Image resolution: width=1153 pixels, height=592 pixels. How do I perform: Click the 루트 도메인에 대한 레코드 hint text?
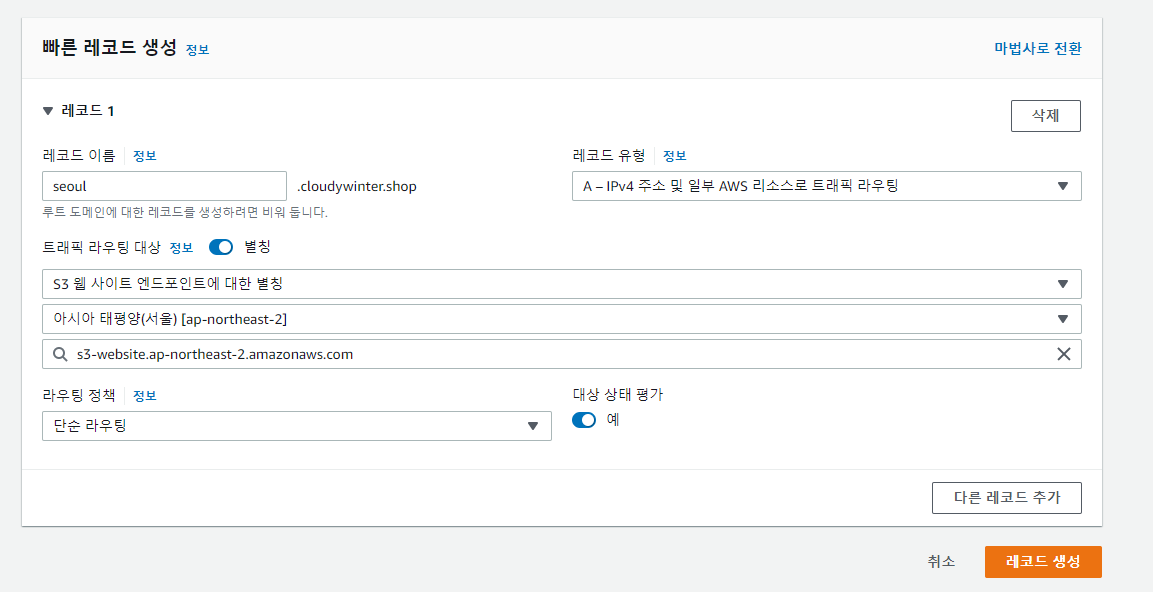[185, 213]
